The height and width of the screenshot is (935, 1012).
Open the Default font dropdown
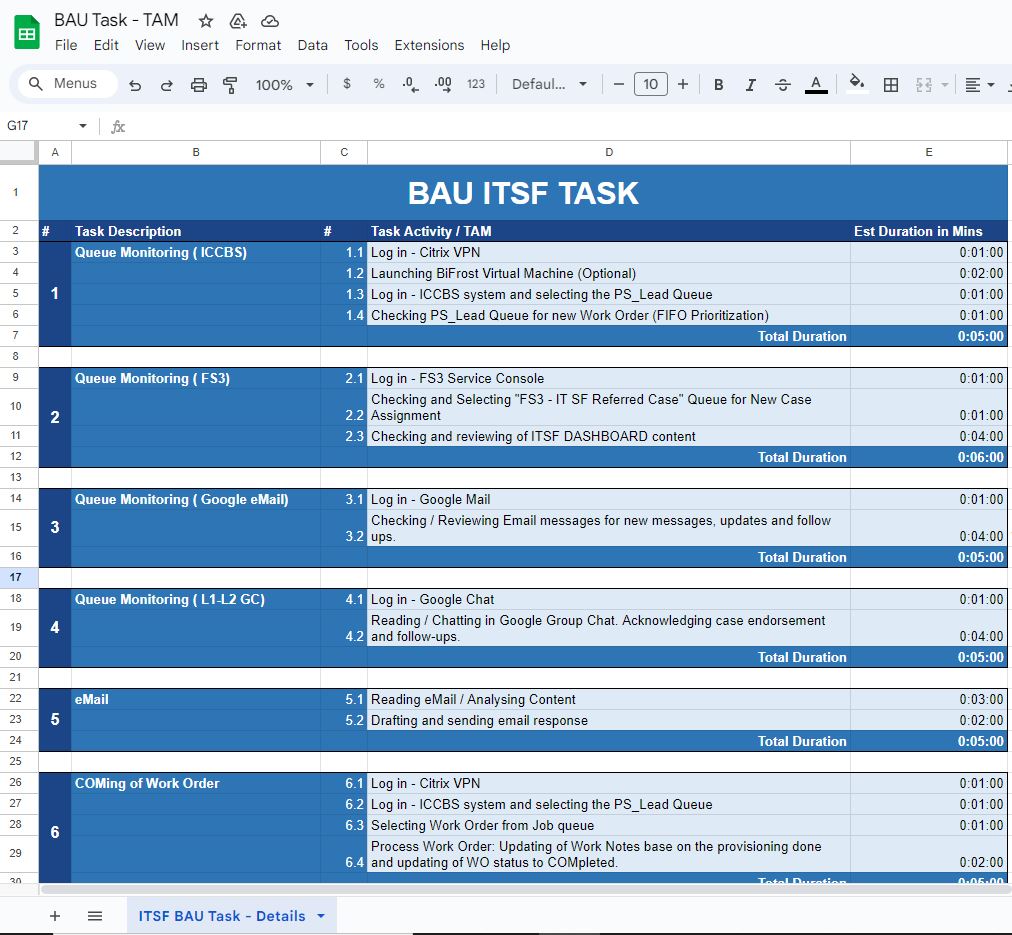point(549,84)
